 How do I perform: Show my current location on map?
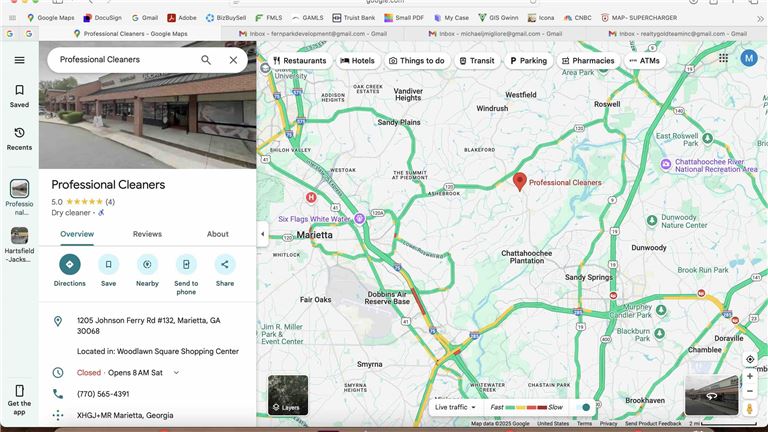(750, 359)
